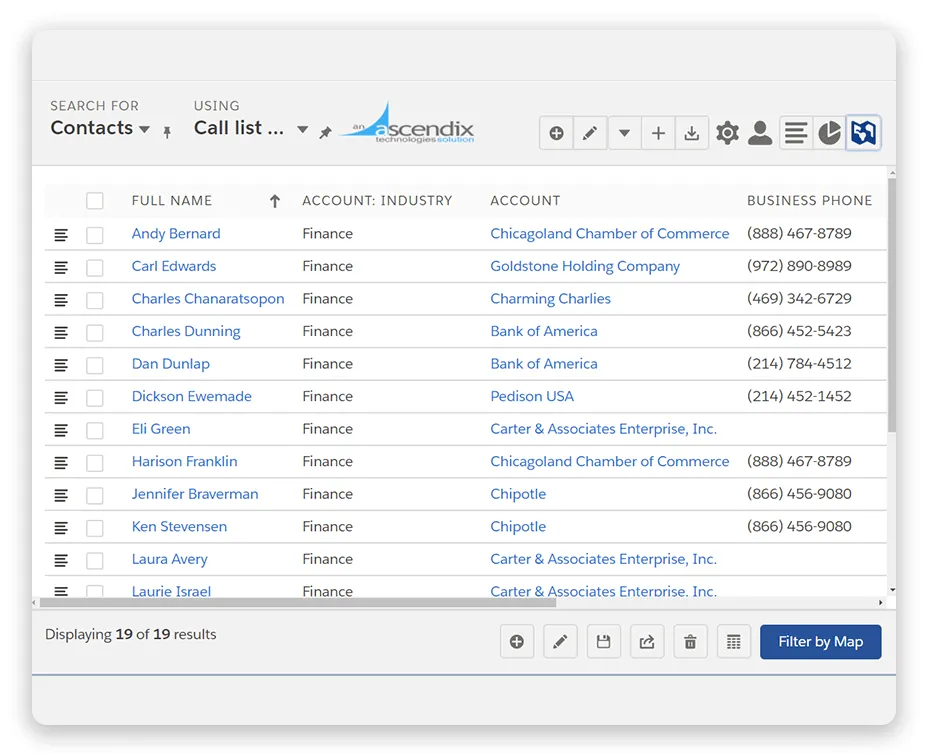Click the pencil edit icon in top toolbar

pos(589,133)
